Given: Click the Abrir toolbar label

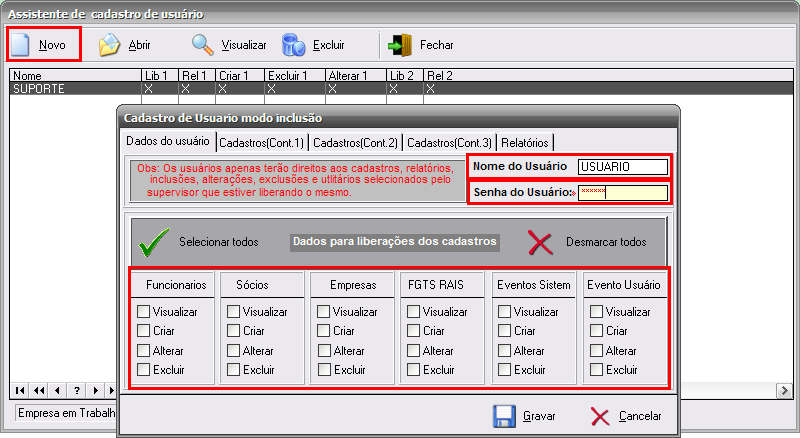Looking at the screenshot, I should pyautogui.click(x=139, y=45).
